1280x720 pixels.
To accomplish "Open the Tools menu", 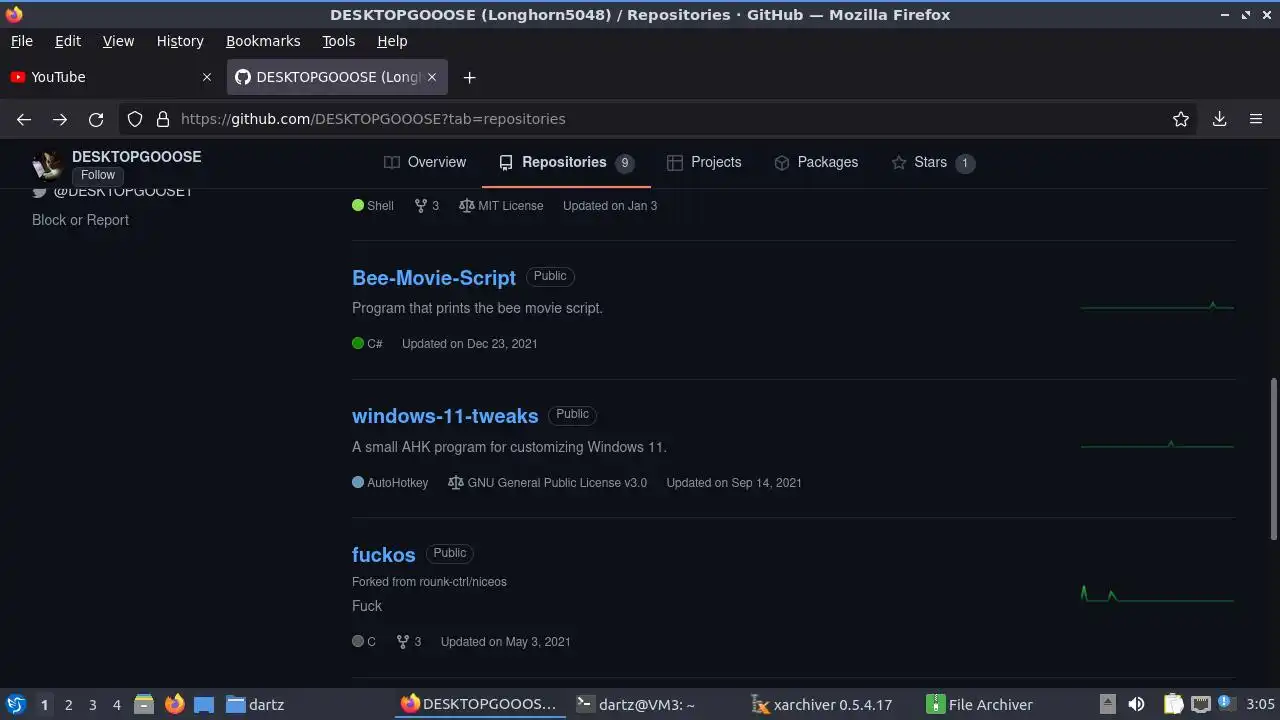I will click(338, 41).
